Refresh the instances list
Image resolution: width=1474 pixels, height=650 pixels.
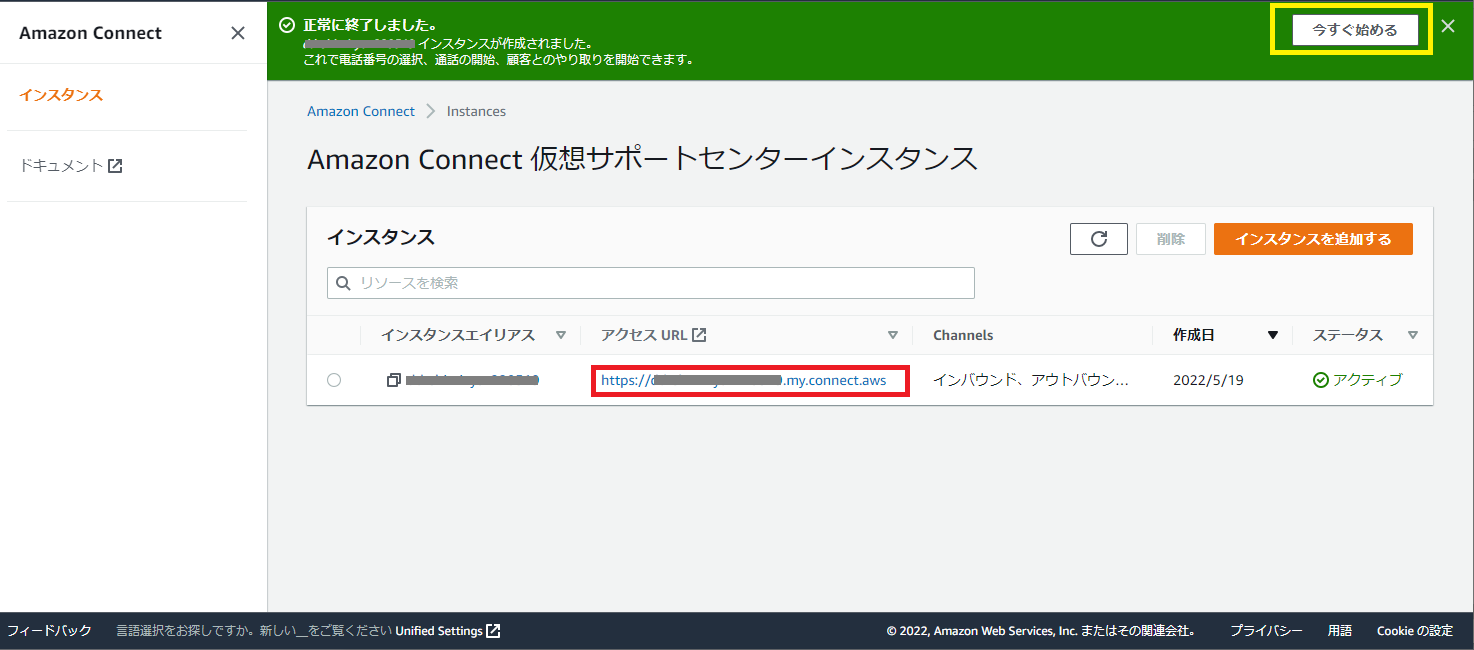1099,239
